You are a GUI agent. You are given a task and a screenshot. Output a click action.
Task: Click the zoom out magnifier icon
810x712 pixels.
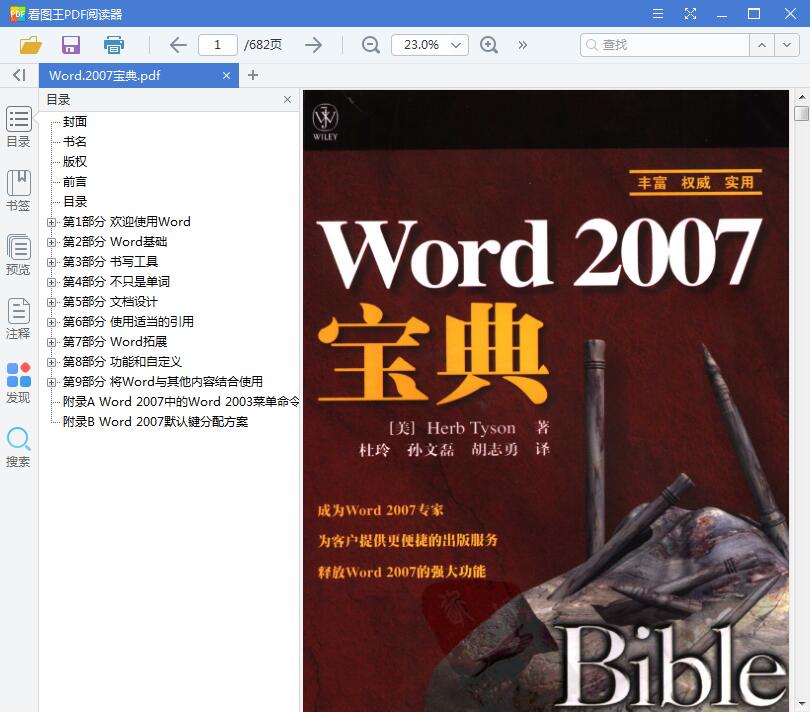(370, 45)
